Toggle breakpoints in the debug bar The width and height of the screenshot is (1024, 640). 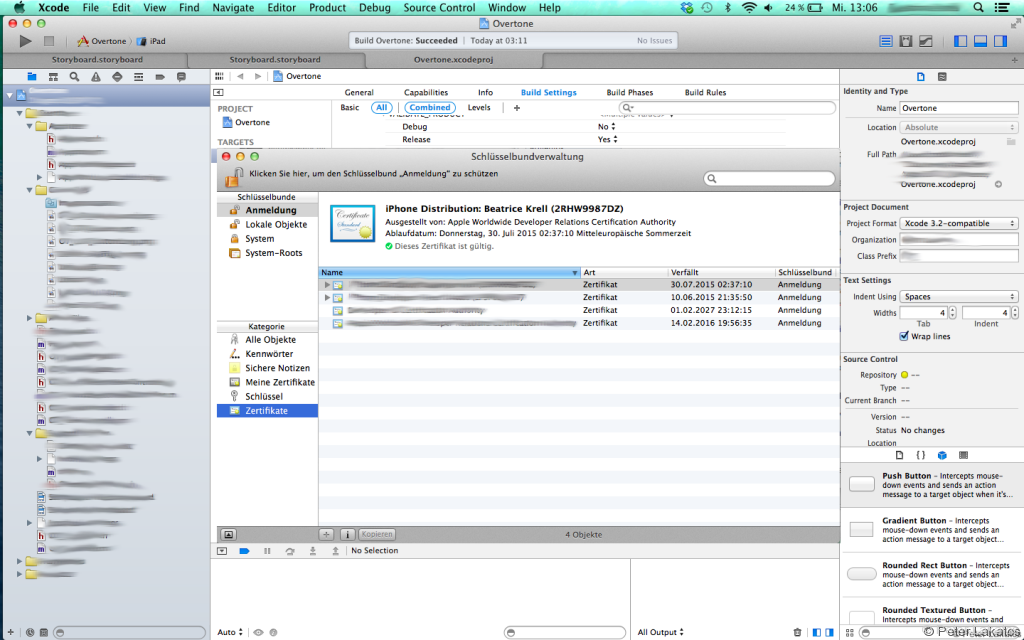(x=244, y=551)
